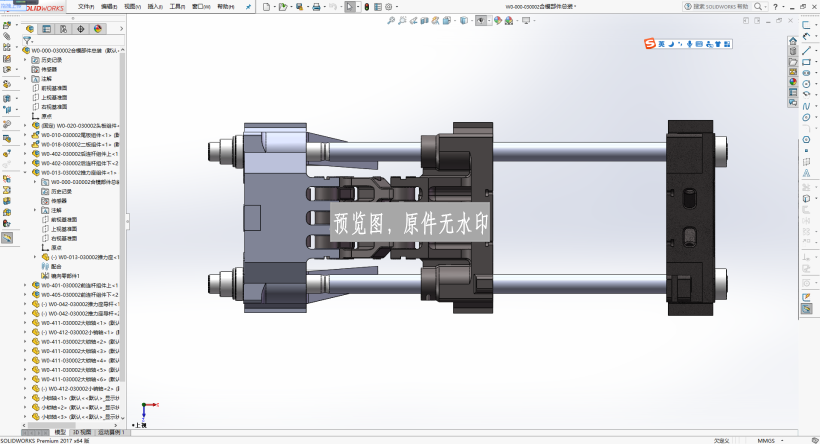Viewport: 820px width, 444px height.
Task: Open the File Explorer task pane icon
Action: click(793, 61)
